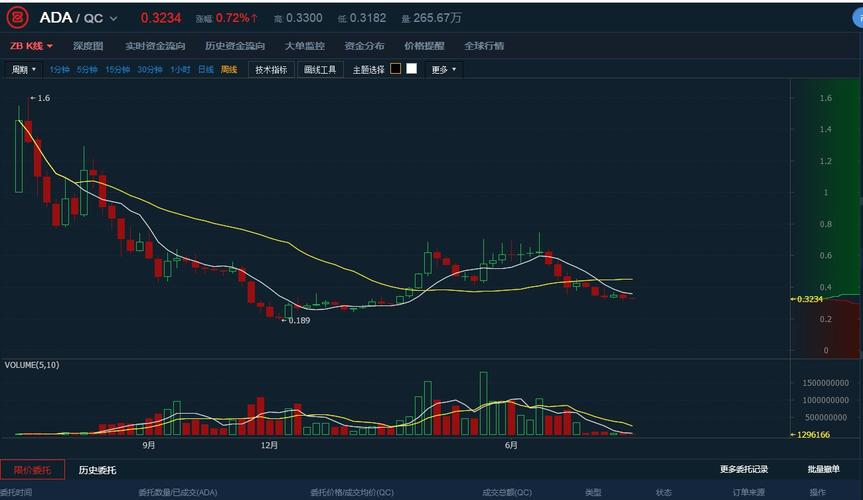863x500 pixels.
Task: Select the 大单监控 tab
Action: click(x=304, y=46)
